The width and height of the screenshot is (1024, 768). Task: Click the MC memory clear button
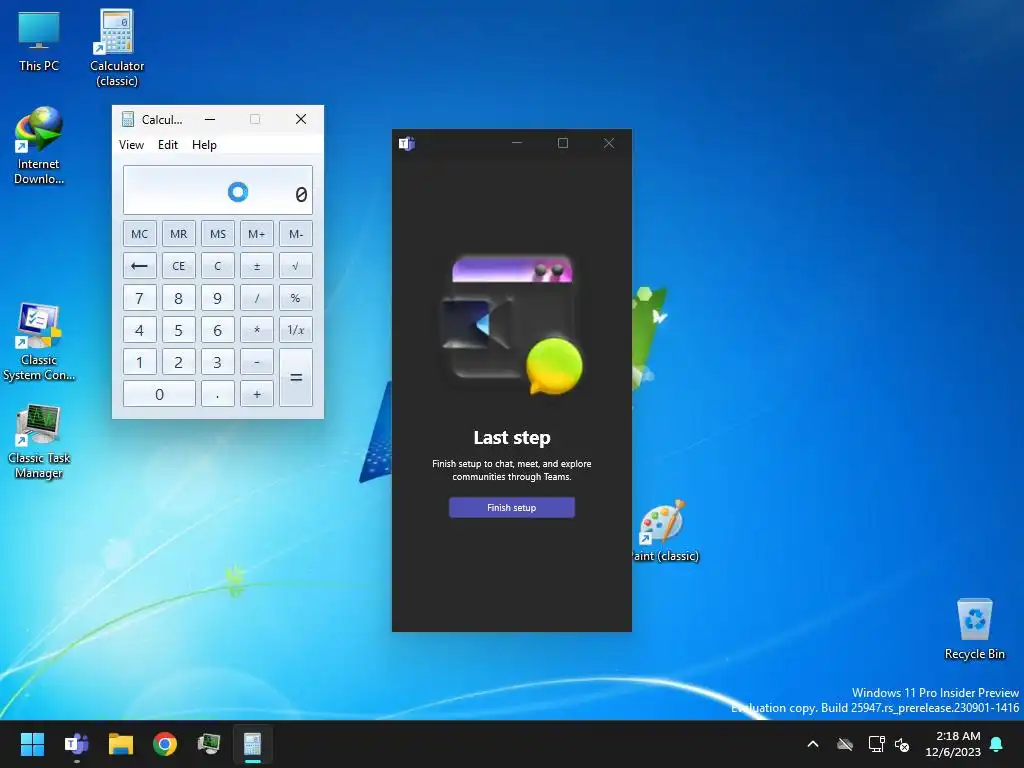(140, 234)
